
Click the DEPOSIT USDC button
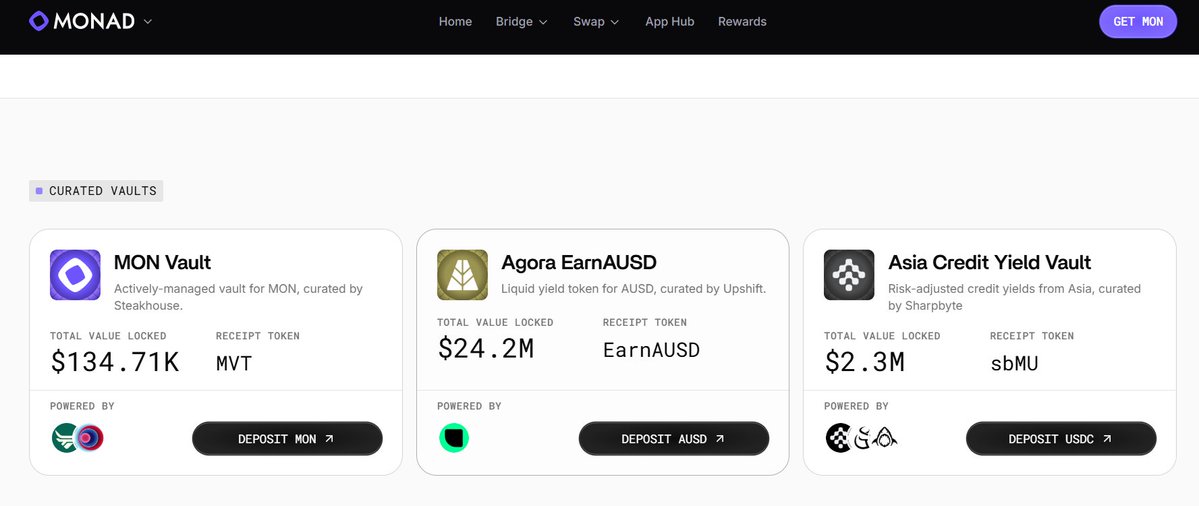(1061, 439)
